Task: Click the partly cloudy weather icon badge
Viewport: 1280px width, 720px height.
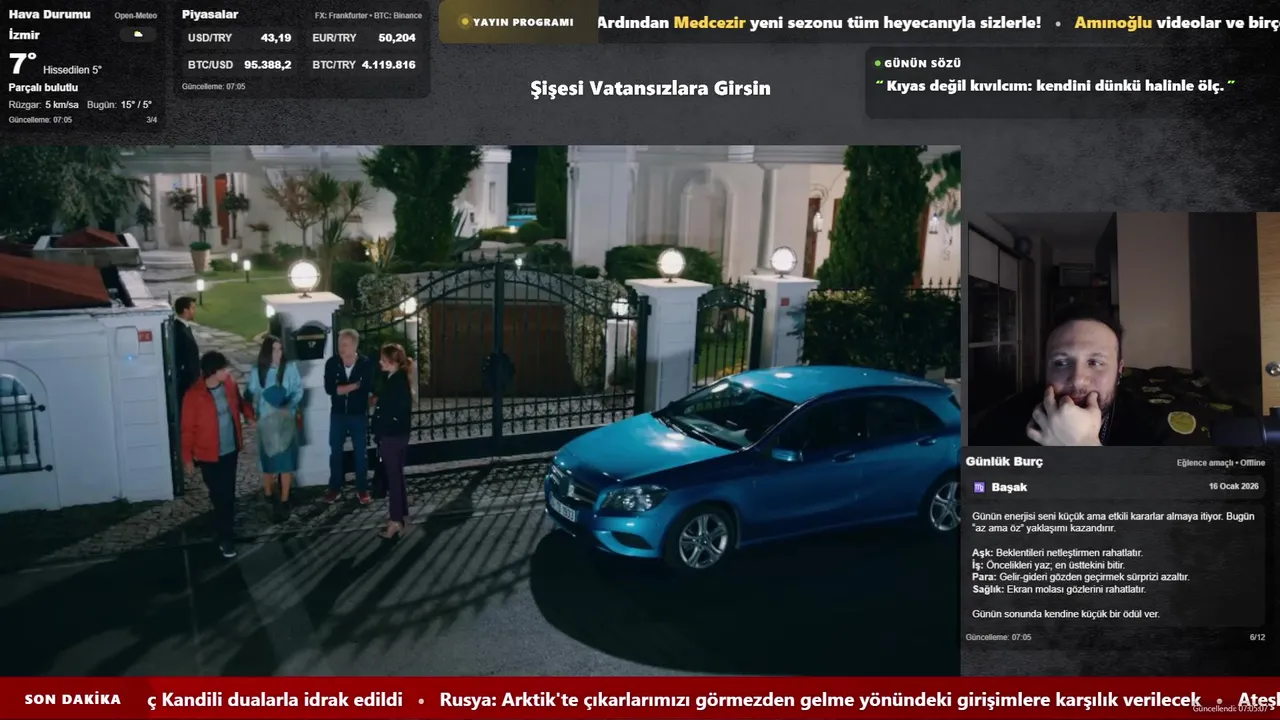Action: click(138, 34)
